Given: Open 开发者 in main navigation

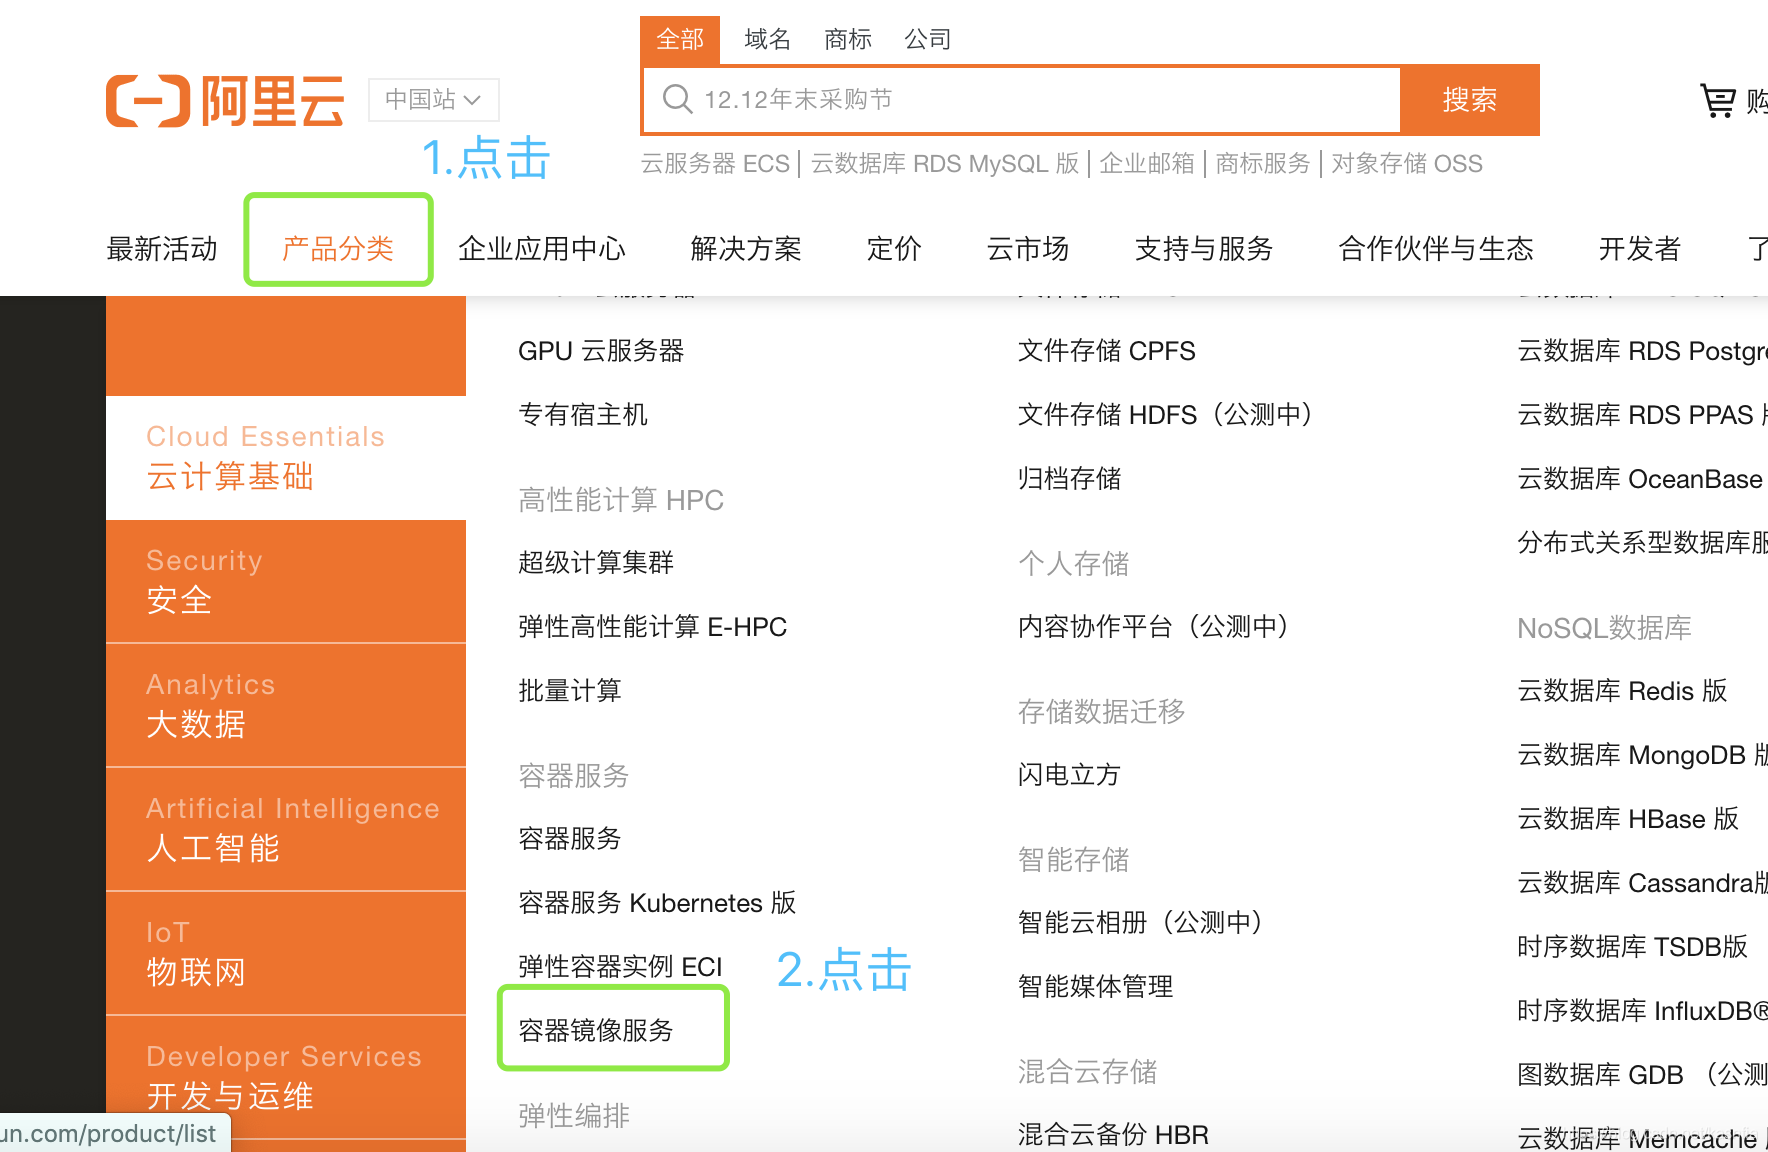Looking at the screenshot, I should pos(1640,249).
